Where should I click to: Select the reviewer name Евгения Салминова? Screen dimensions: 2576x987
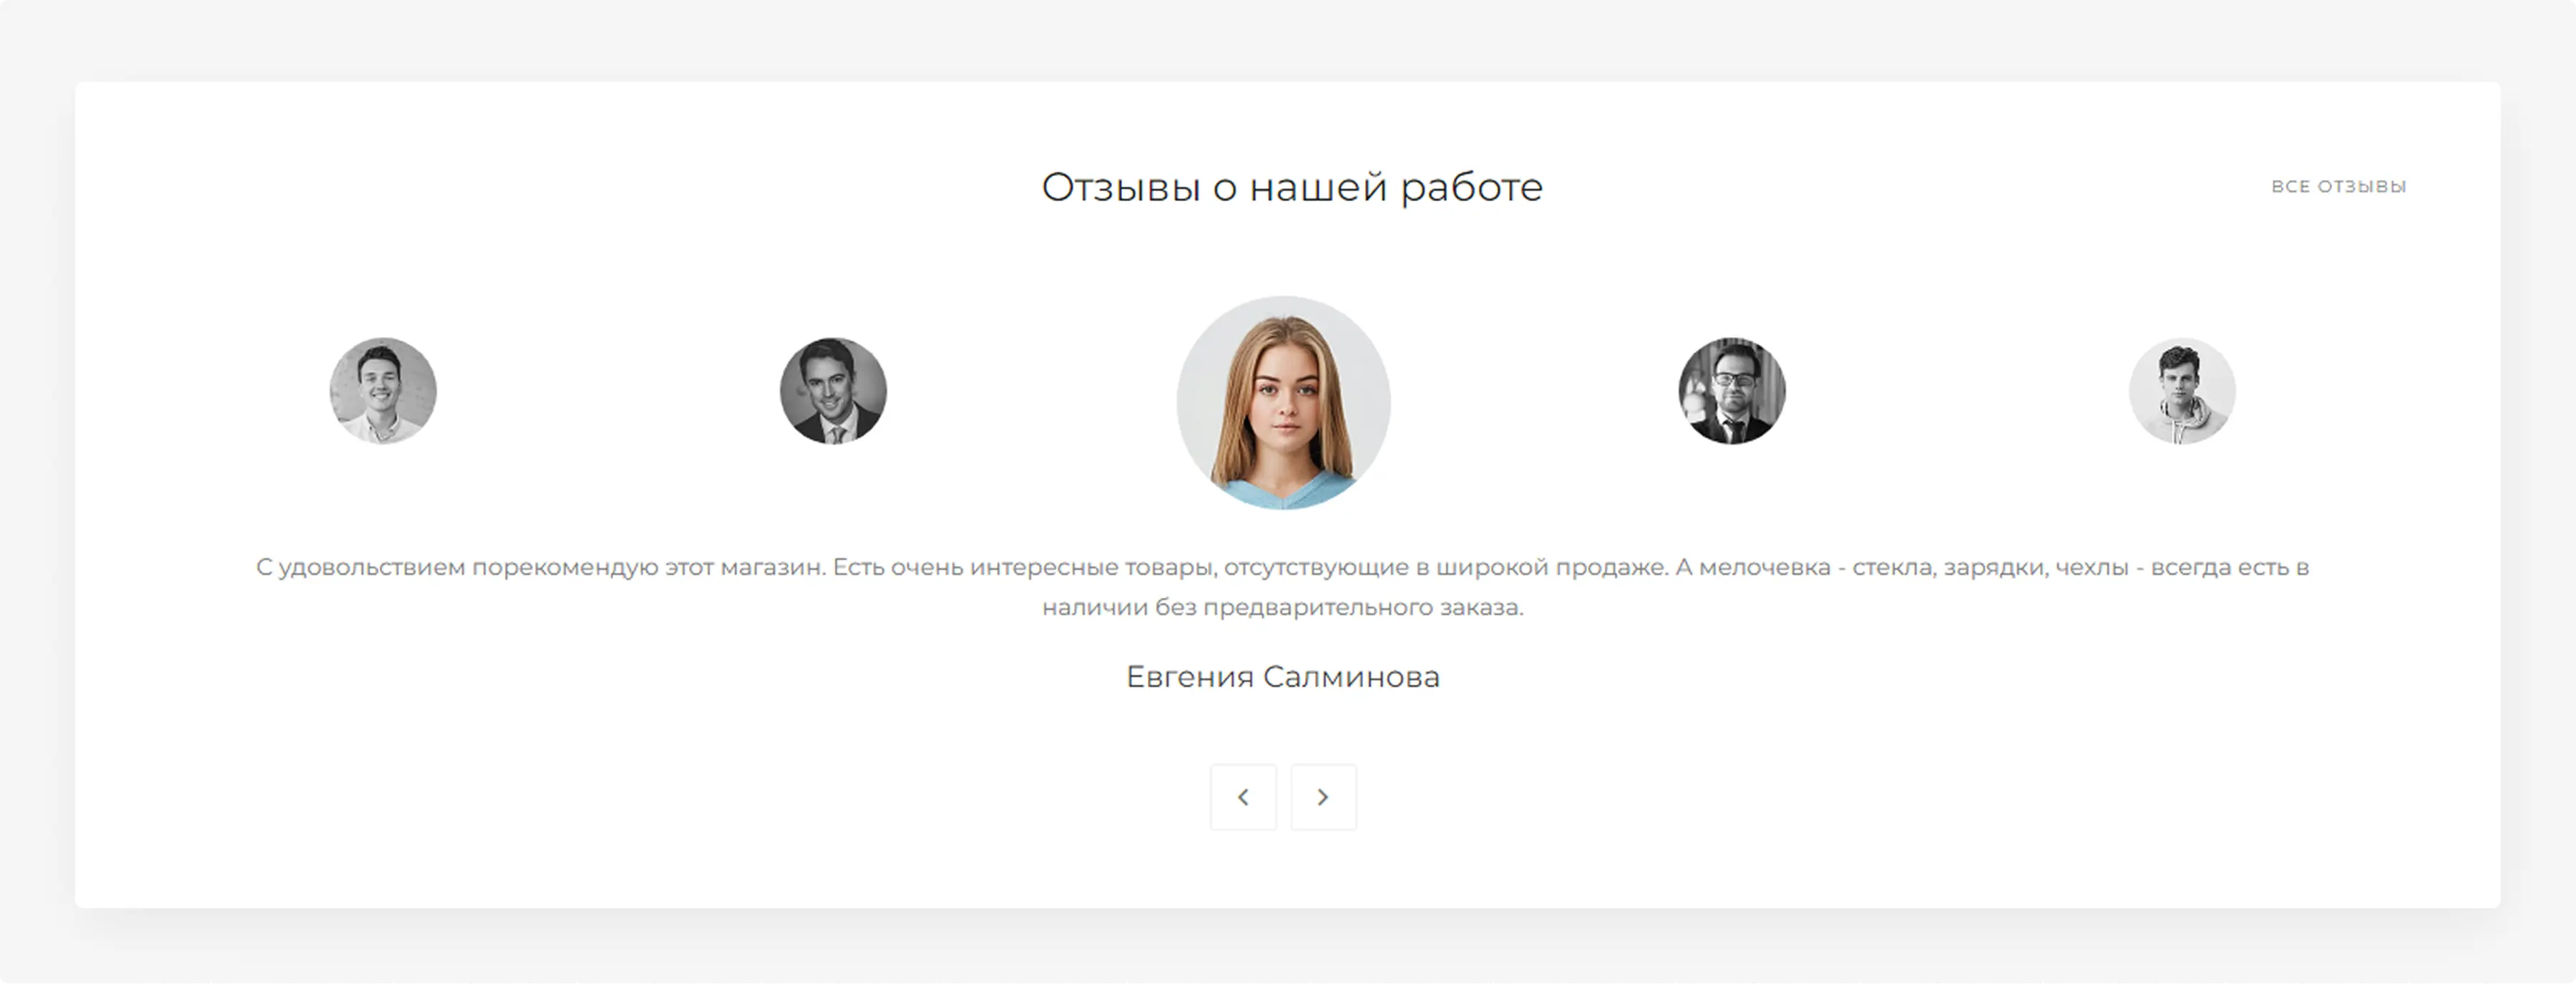coord(1283,676)
